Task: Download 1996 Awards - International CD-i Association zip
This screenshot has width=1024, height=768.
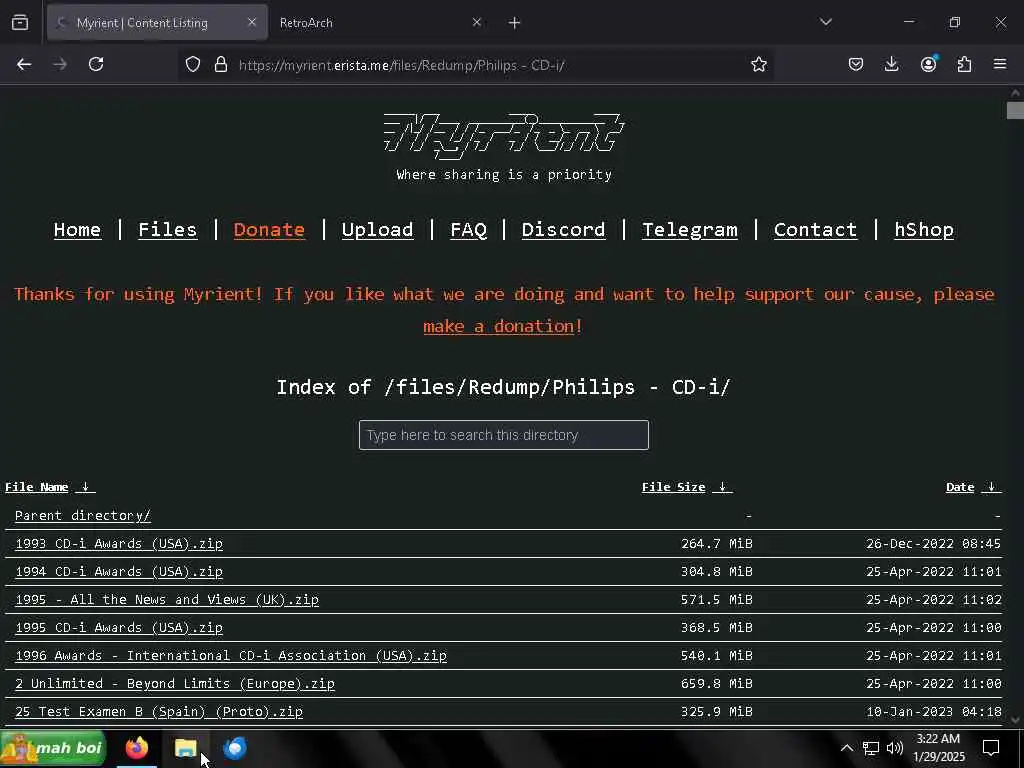Action: point(231,656)
